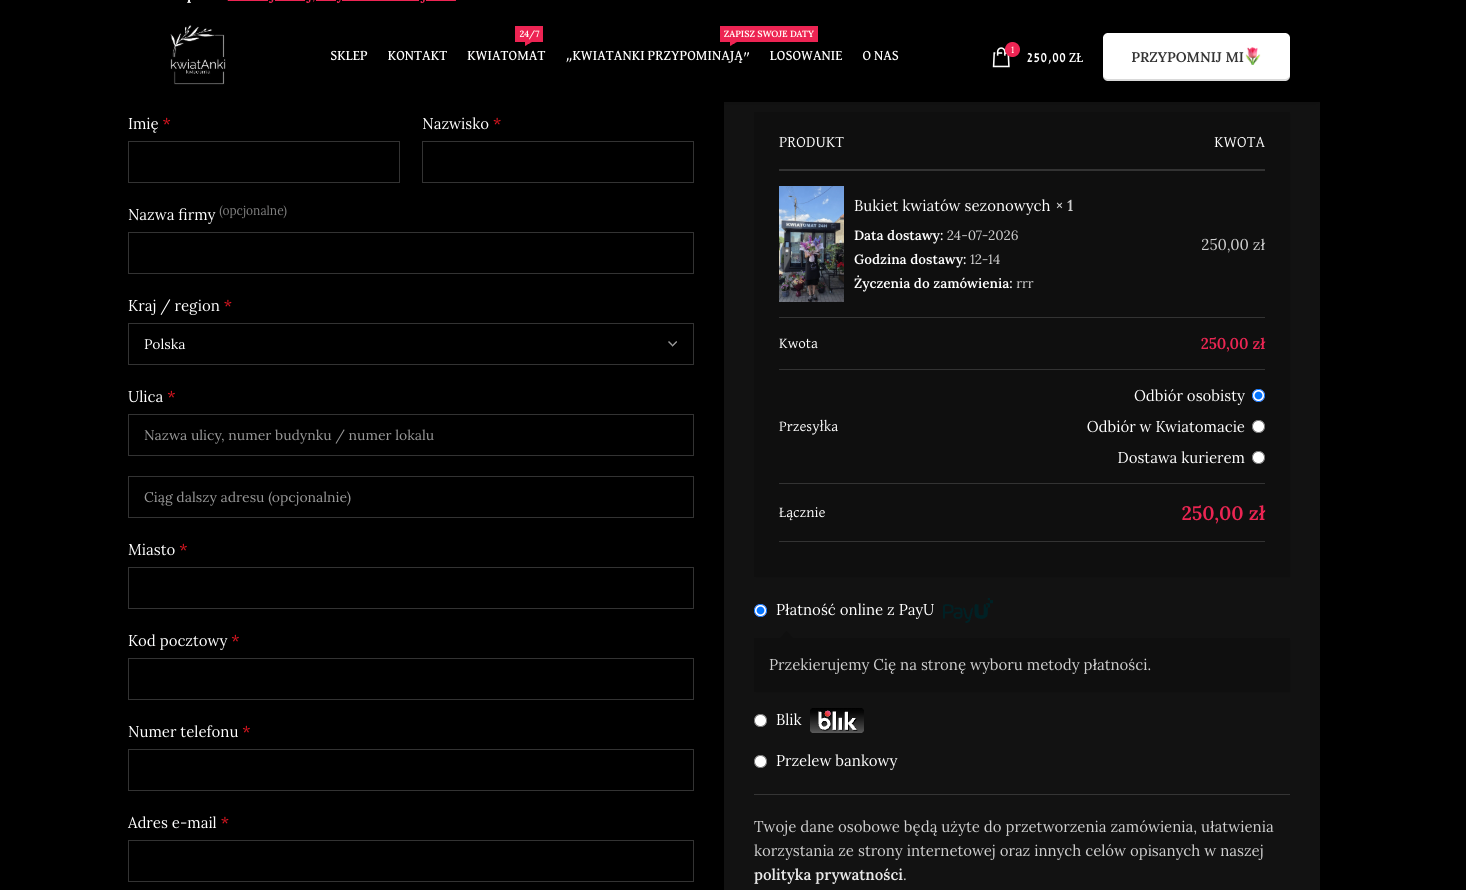The height and width of the screenshot is (890, 1466).
Task: Click the Numer telefonu input field
Action: pyautogui.click(x=411, y=770)
